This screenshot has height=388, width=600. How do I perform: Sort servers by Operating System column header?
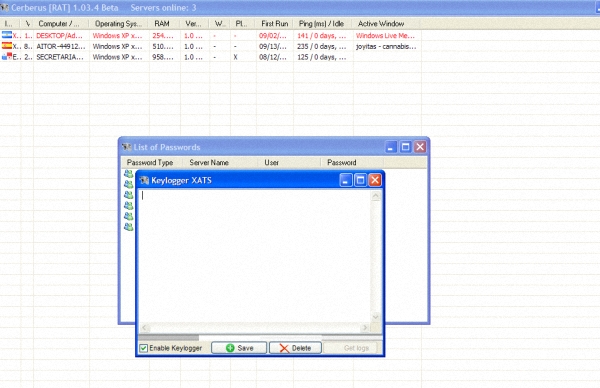click(119, 24)
